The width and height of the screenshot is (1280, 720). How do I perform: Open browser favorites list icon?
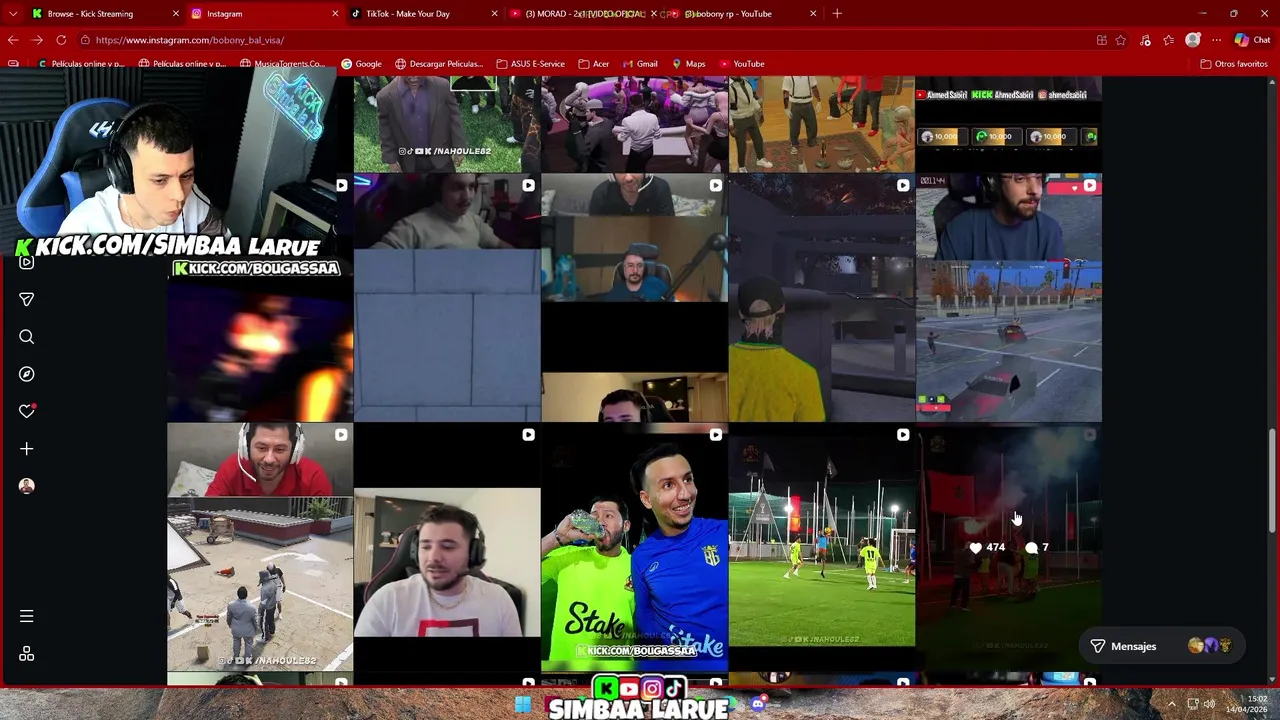tap(1168, 40)
